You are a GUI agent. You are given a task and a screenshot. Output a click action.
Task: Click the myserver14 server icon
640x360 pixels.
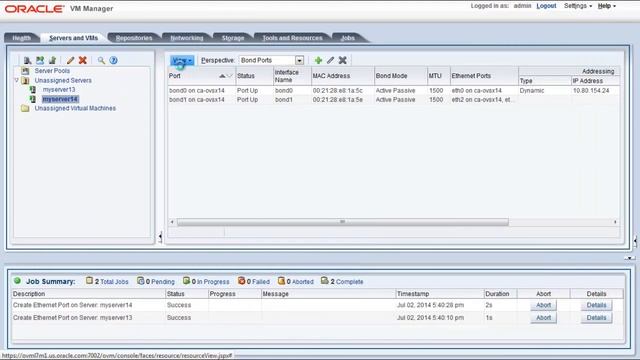pos(33,99)
